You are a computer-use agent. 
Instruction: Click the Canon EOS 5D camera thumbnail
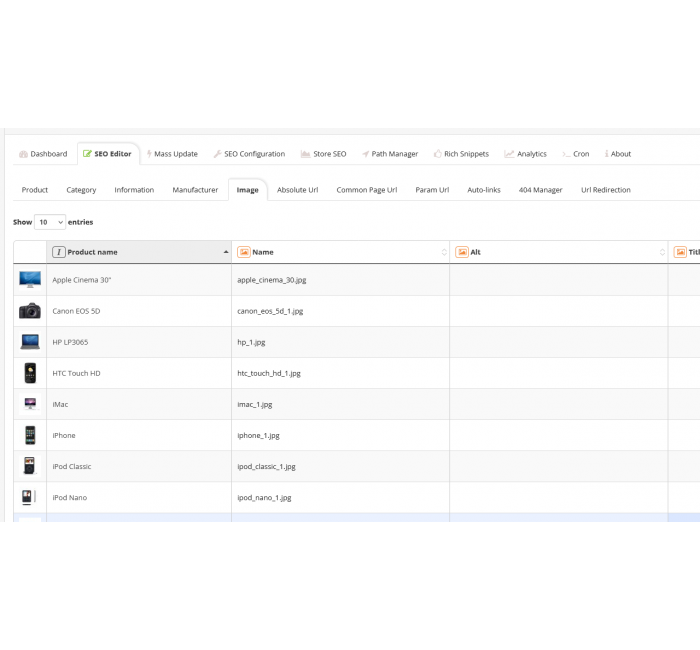click(x=30, y=311)
